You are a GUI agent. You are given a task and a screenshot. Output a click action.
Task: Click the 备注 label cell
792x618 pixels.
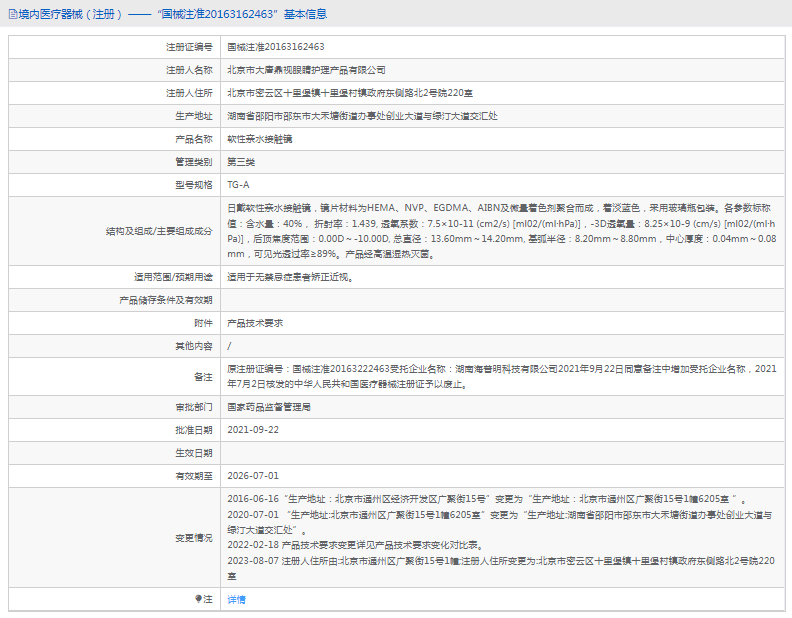(114, 377)
